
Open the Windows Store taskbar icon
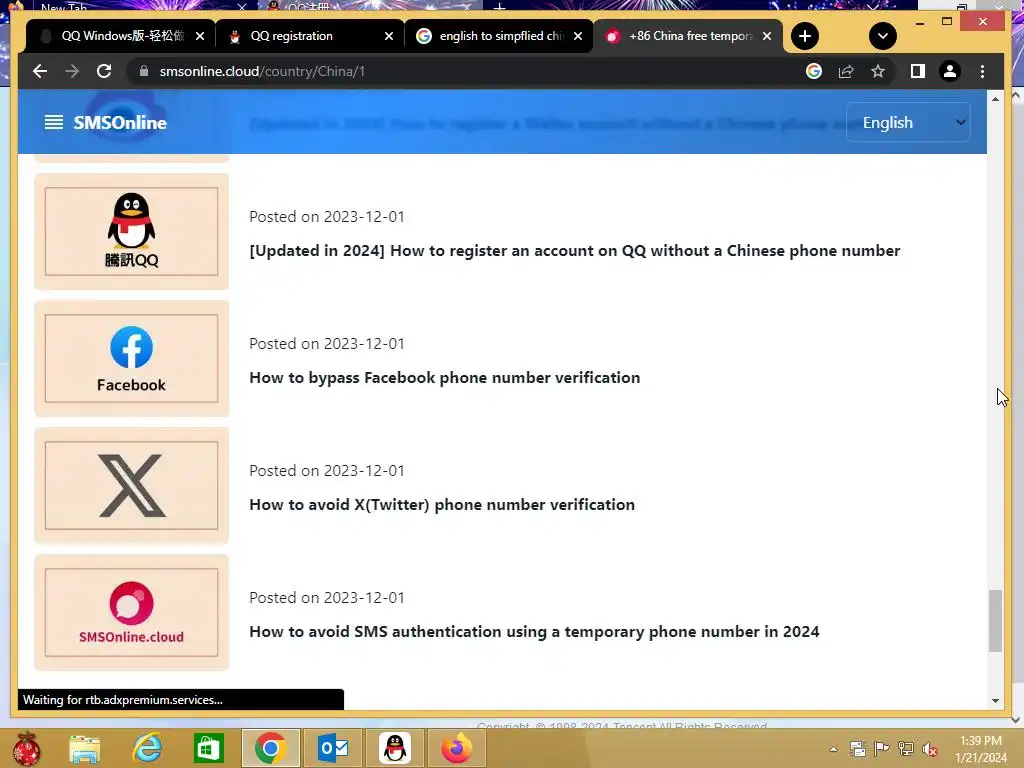tap(209, 748)
